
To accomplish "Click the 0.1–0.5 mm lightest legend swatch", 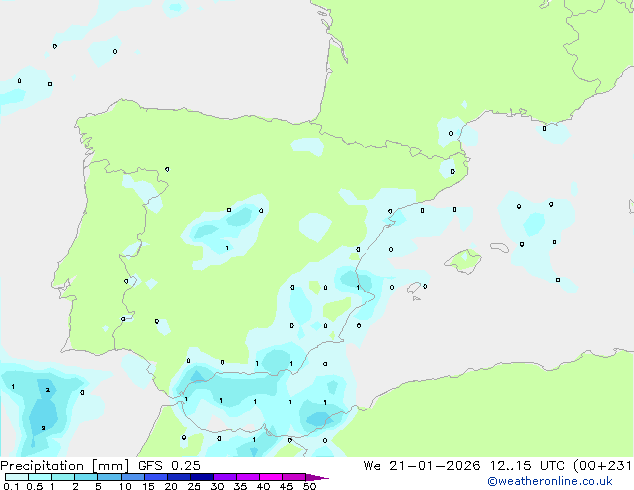I will pyautogui.click(x=17, y=477).
